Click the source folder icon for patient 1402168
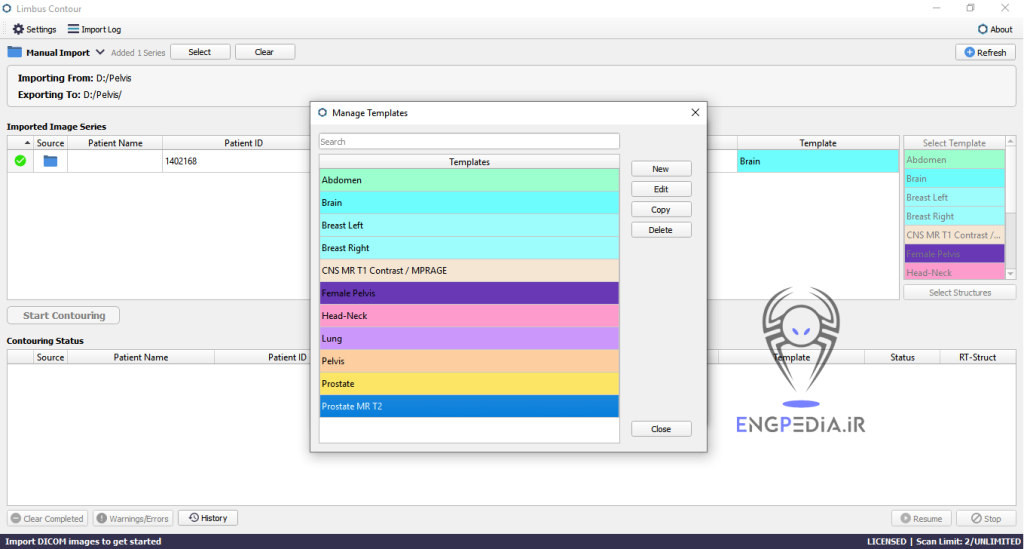This screenshot has height=549, width=1024. click(x=50, y=160)
